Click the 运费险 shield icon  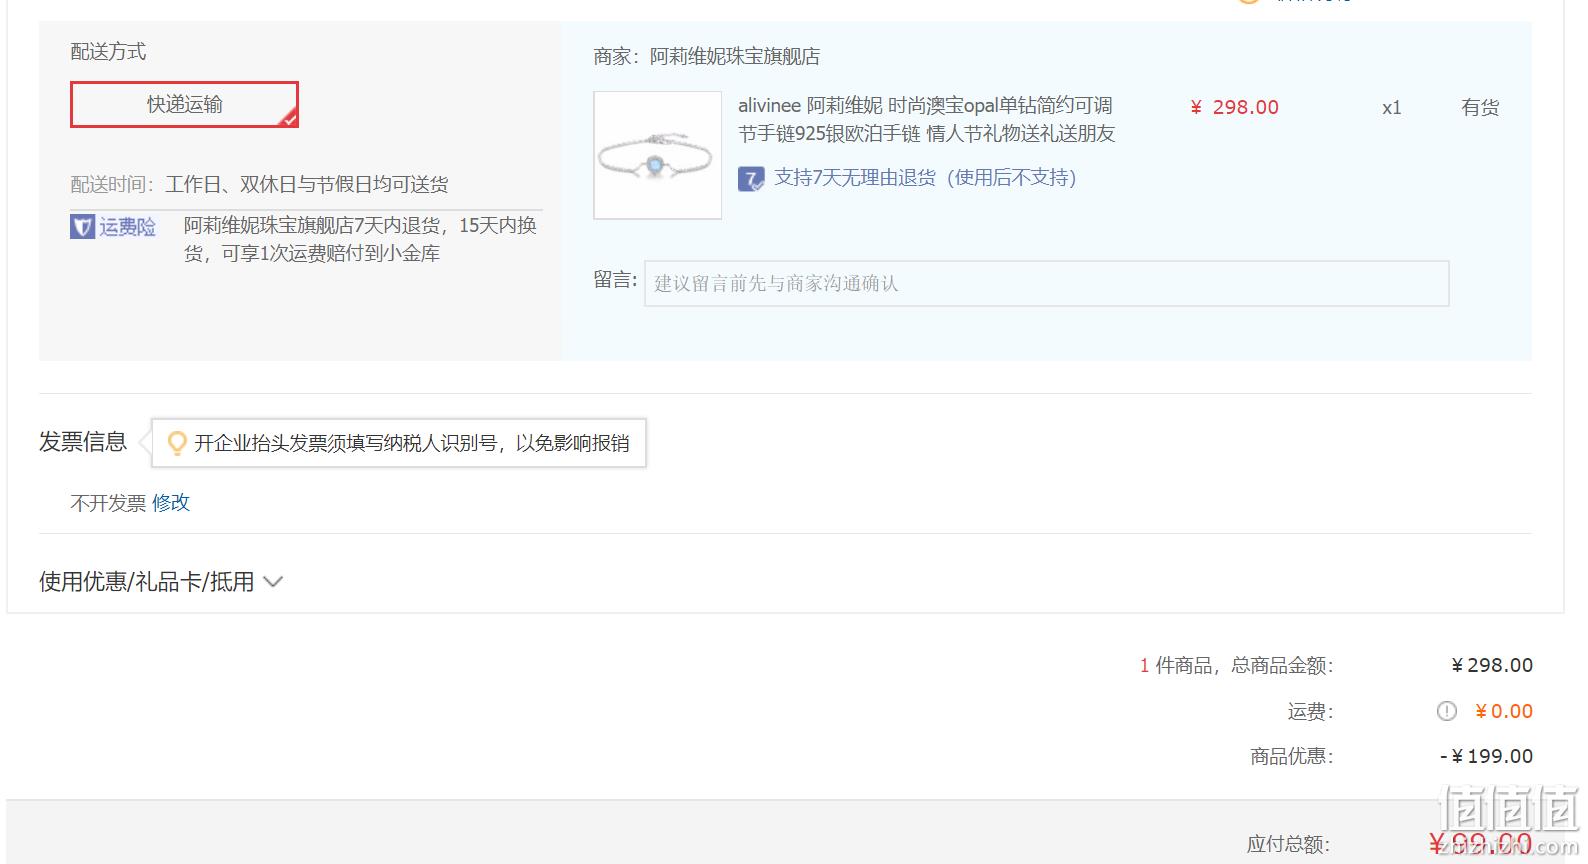[x=82, y=227]
